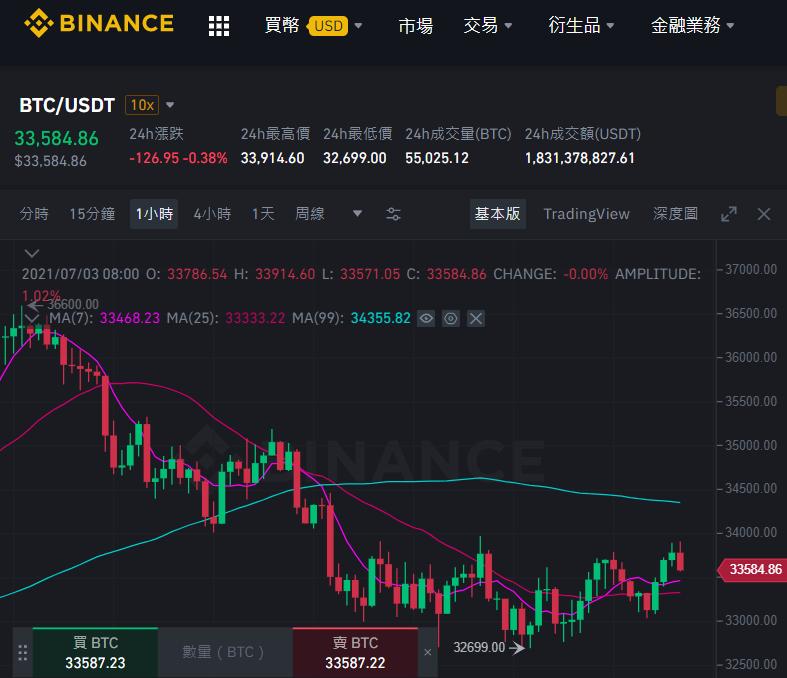The image size is (787, 678).
Task: Grab the quick trade bar drag handle
Action: [x=23, y=652]
